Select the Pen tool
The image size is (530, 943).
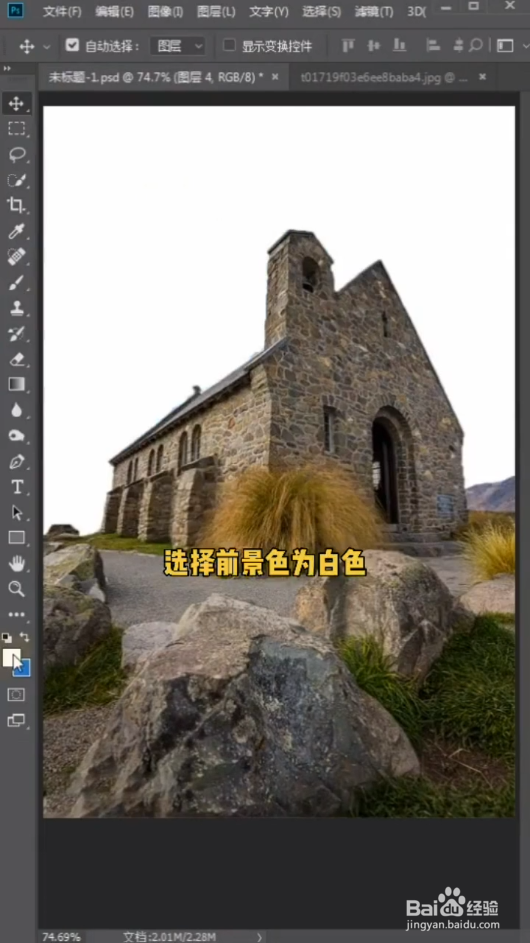[16, 461]
